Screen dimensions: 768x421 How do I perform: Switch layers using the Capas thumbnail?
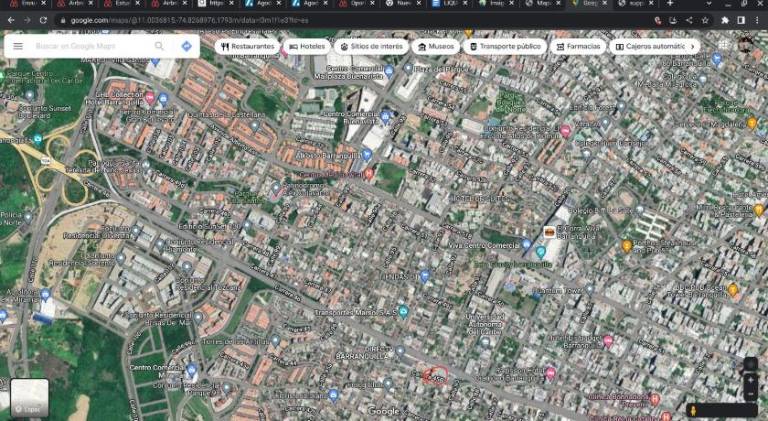pyautogui.click(x=29, y=398)
